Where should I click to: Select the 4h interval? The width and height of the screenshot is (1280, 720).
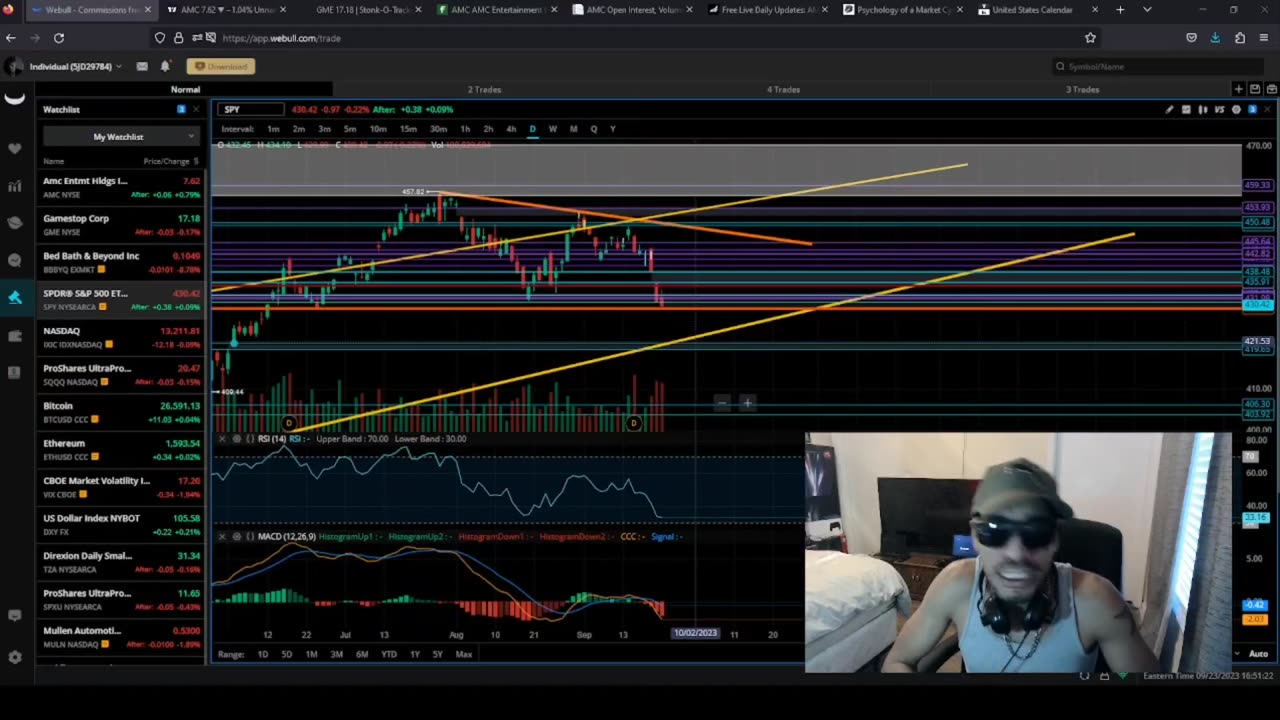click(511, 129)
